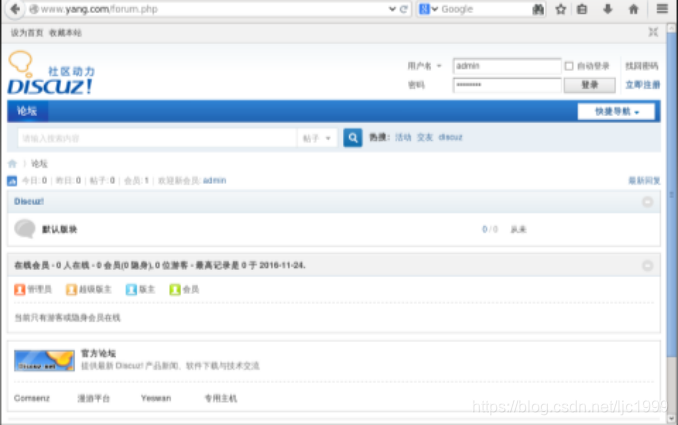Click the binoculars search icon in toolbar
The height and width of the screenshot is (425, 678).
[x=538, y=9]
